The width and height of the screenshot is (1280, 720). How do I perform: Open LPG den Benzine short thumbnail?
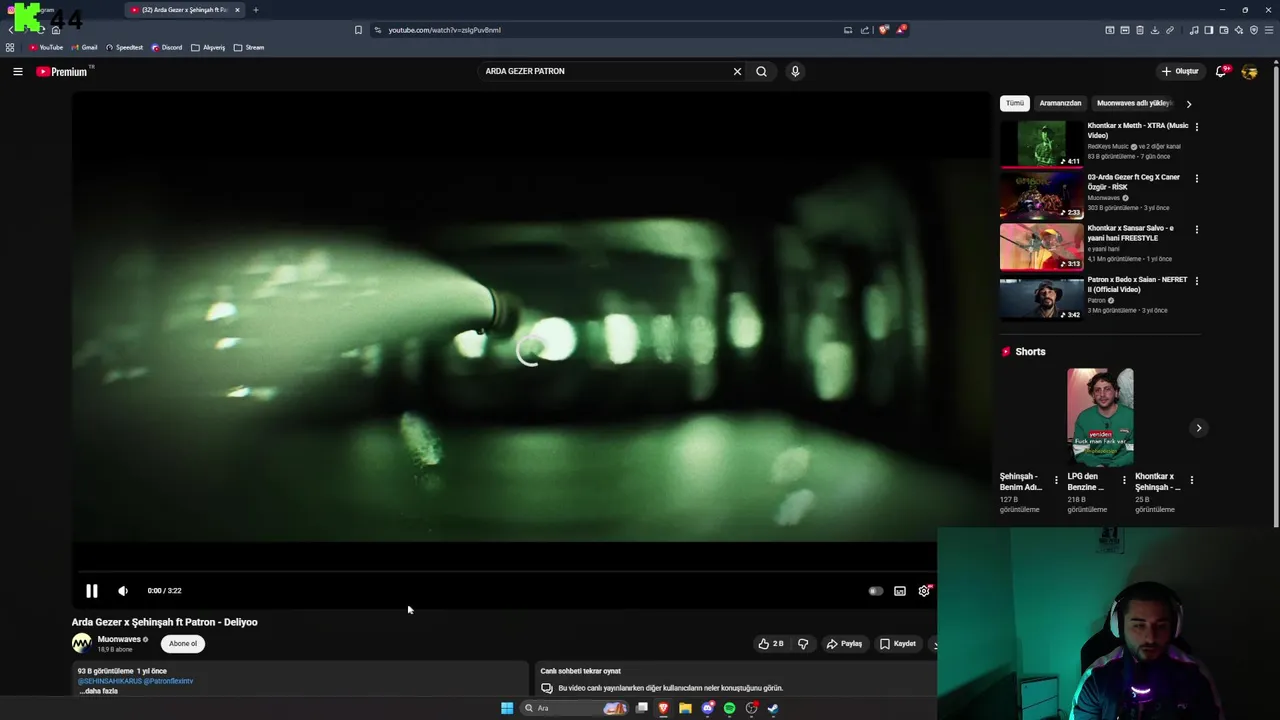pos(1100,417)
